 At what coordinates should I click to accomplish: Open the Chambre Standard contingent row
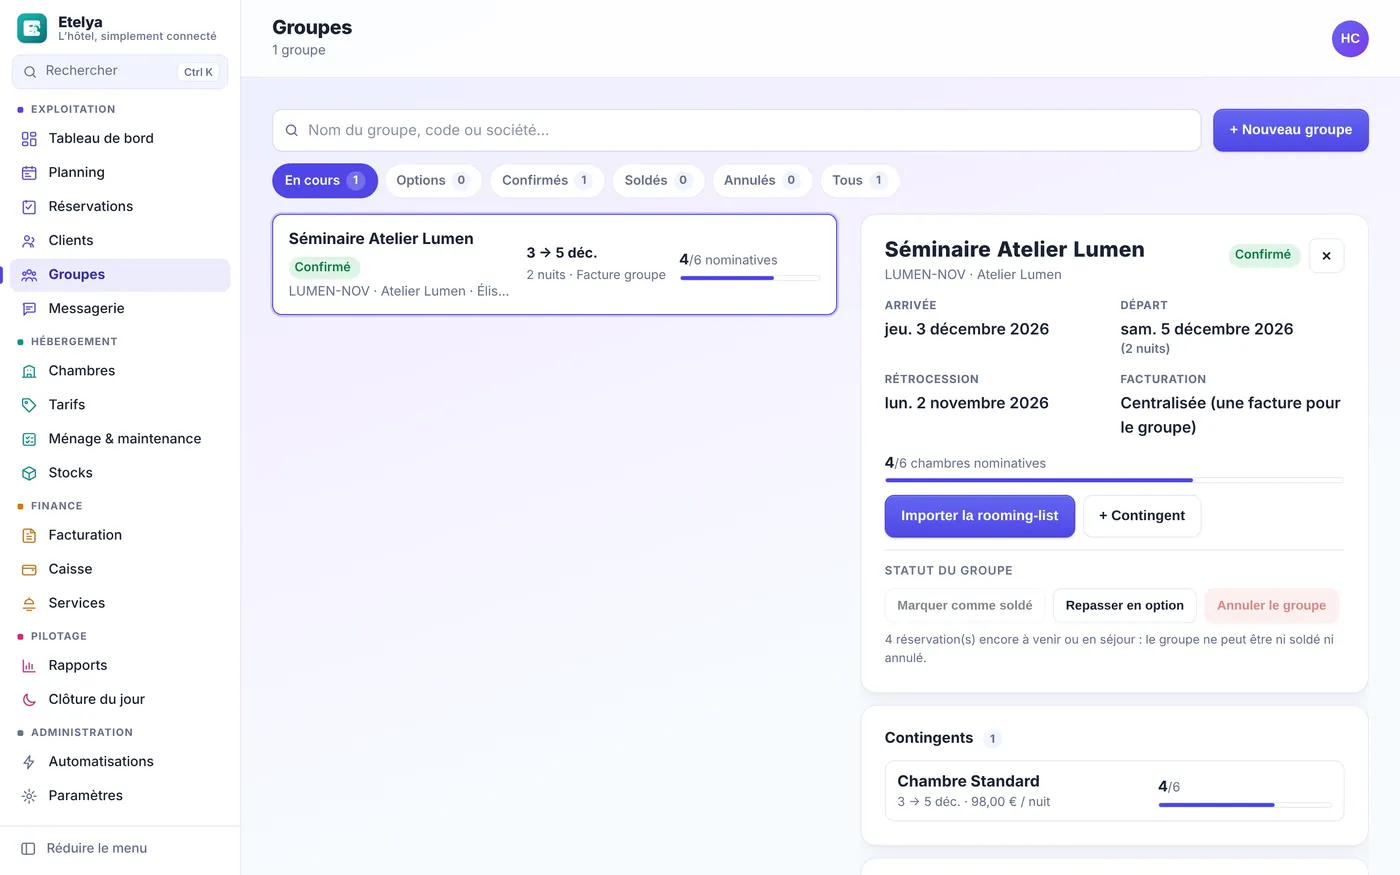pyautogui.click(x=1114, y=791)
